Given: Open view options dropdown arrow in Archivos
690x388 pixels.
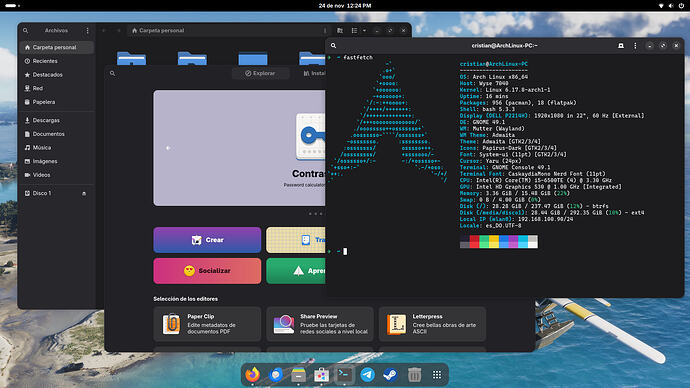Looking at the screenshot, I should (364, 30).
